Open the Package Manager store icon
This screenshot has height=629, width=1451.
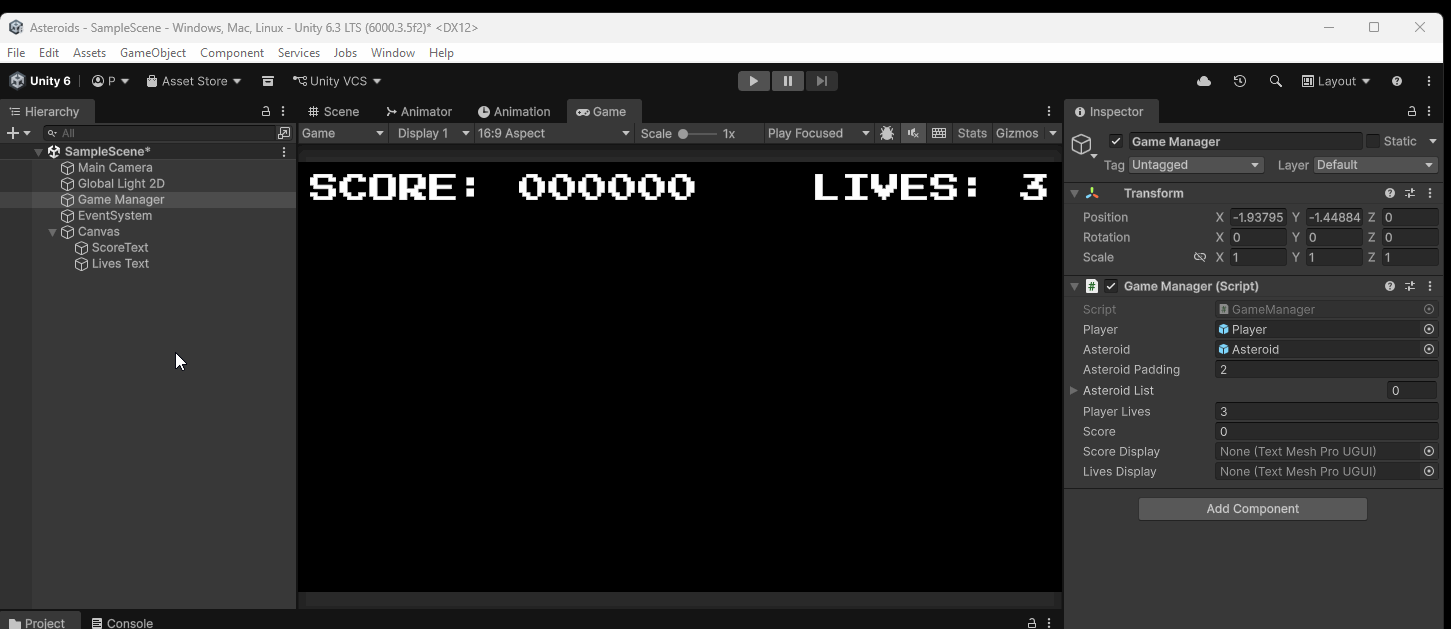point(268,81)
